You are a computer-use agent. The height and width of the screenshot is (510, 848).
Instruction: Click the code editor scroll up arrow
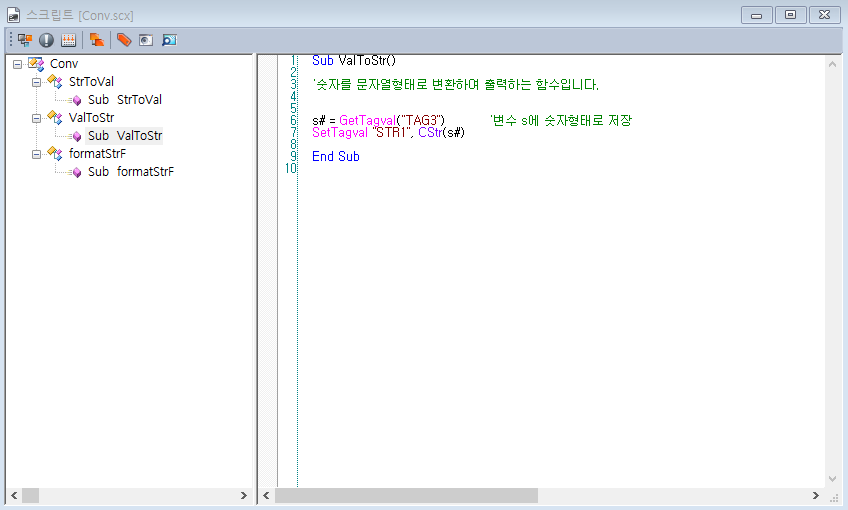tap(832, 64)
